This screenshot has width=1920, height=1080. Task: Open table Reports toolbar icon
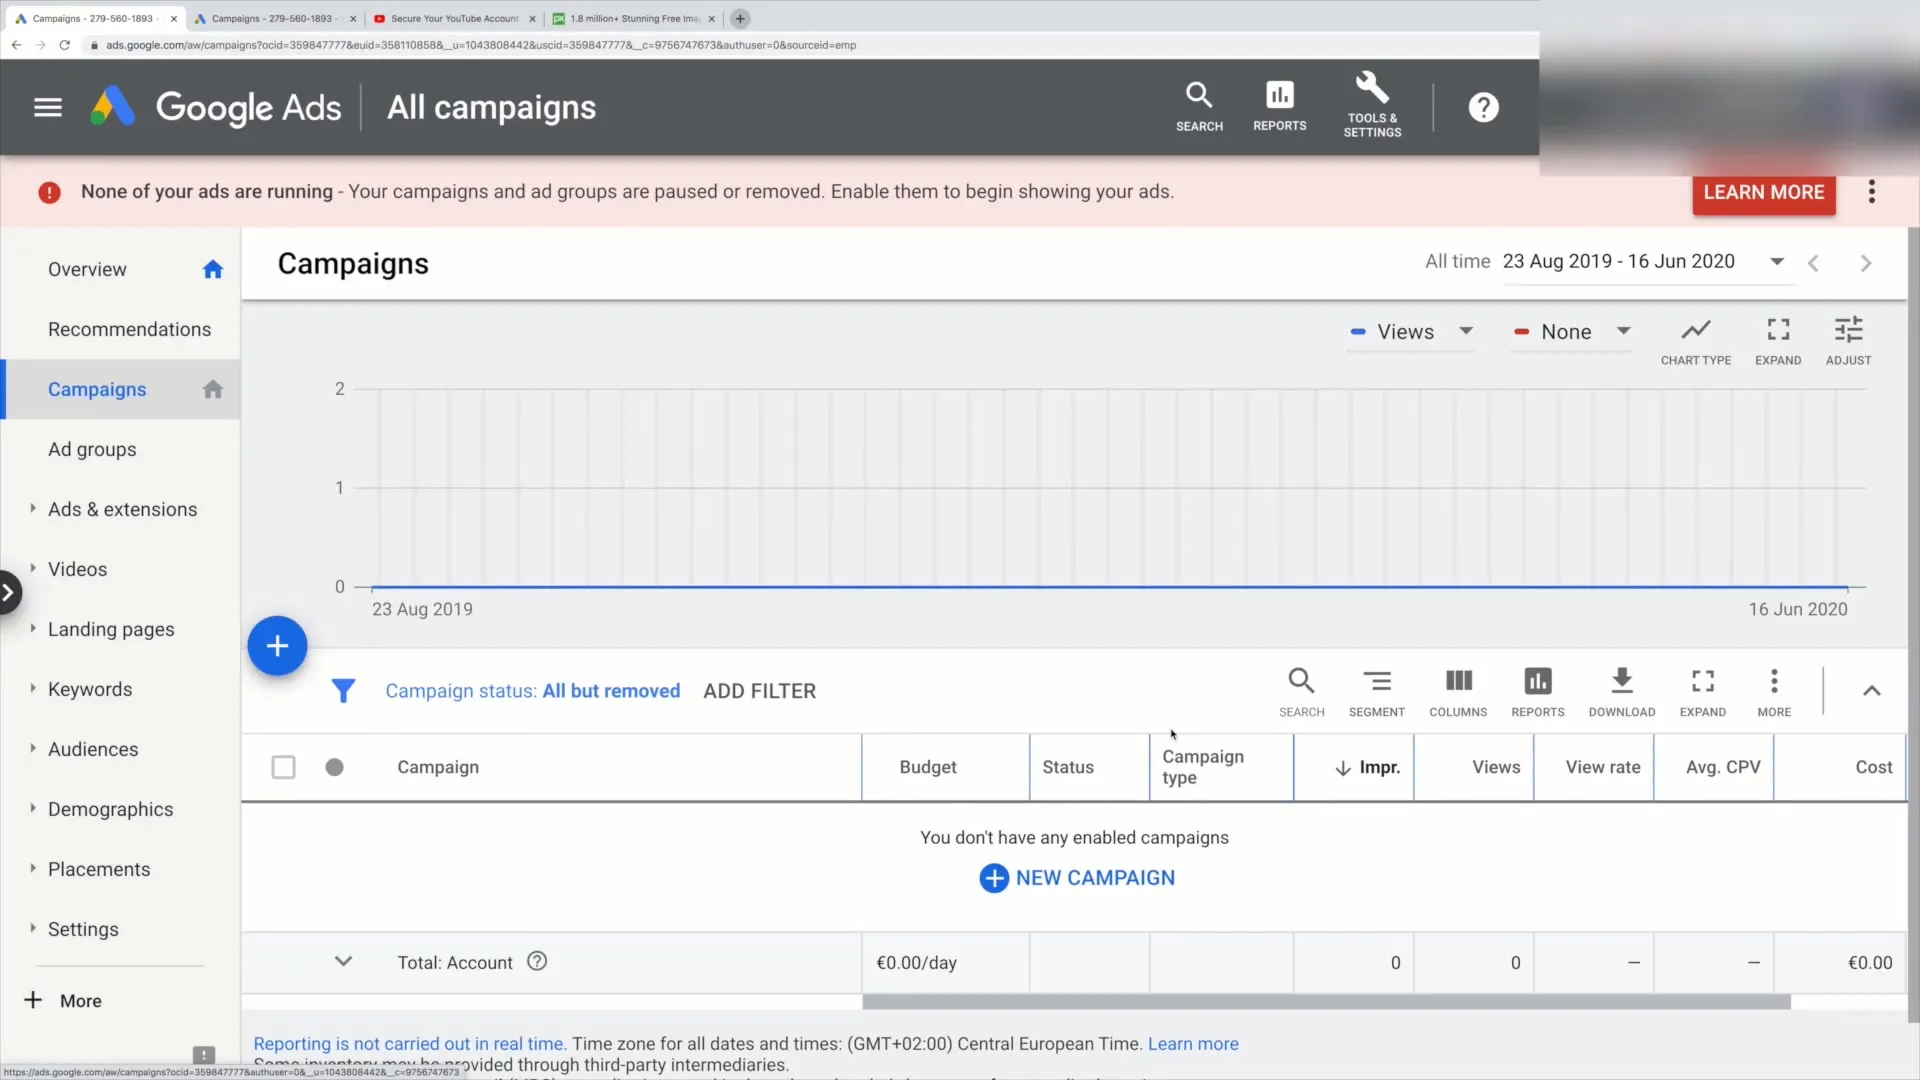point(1537,692)
